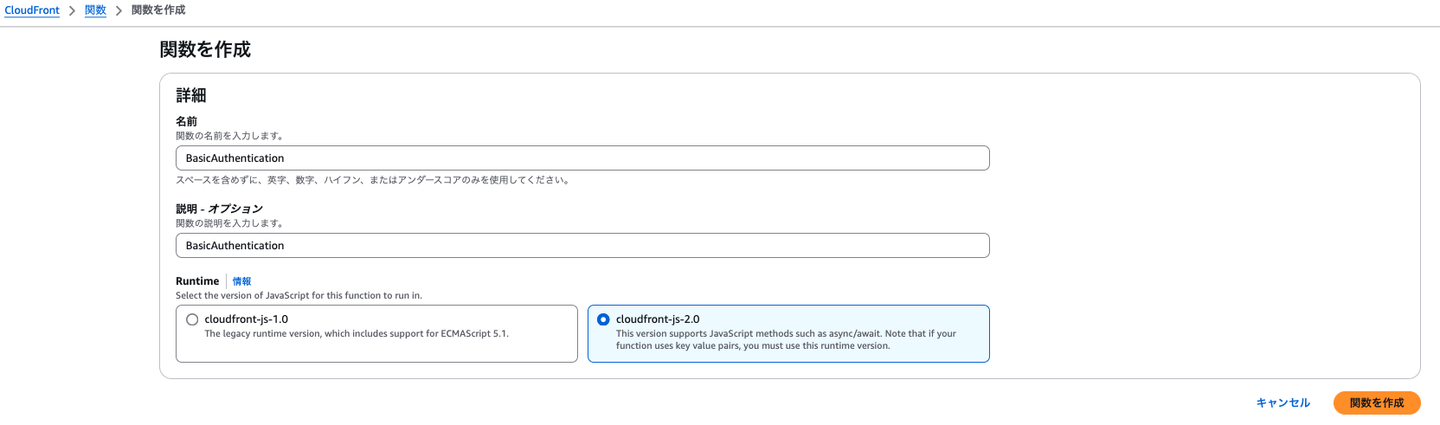Select the cloudfront-js-1.0 radio button
The image size is (1440, 425).
192,320
